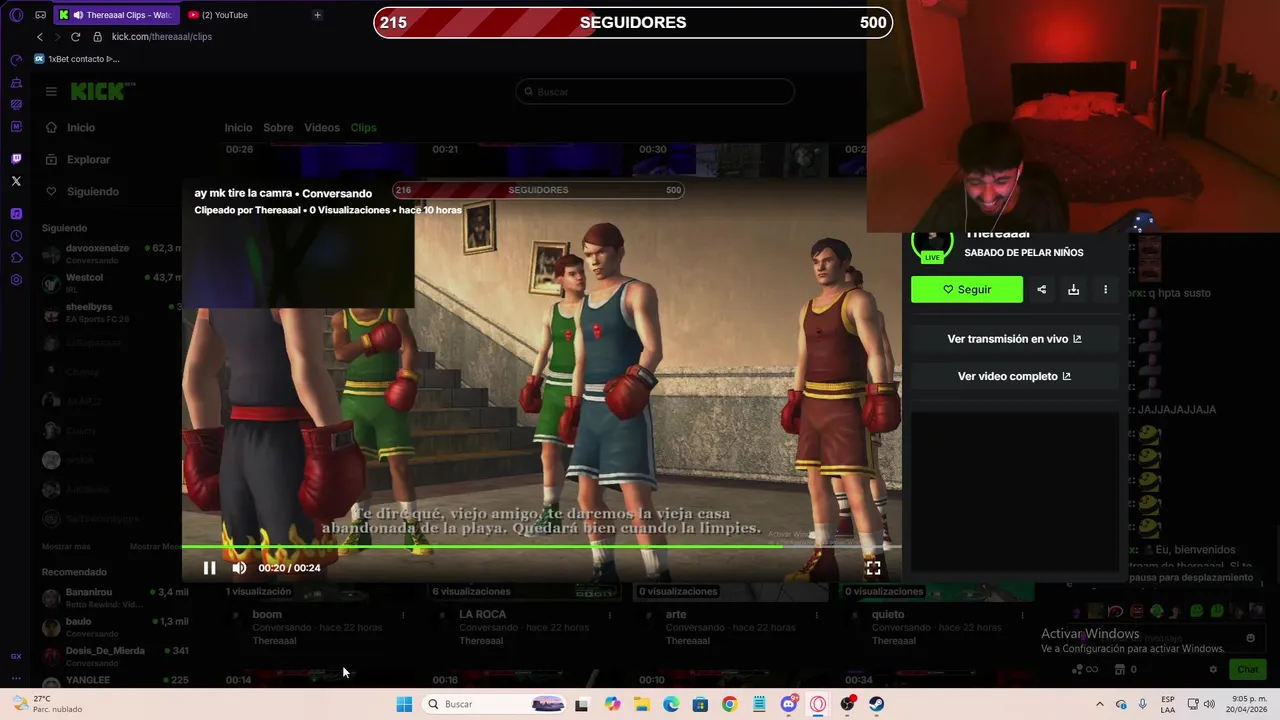Click the browser back arrow
The width and height of the screenshot is (1280, 720).
[40, 37]
